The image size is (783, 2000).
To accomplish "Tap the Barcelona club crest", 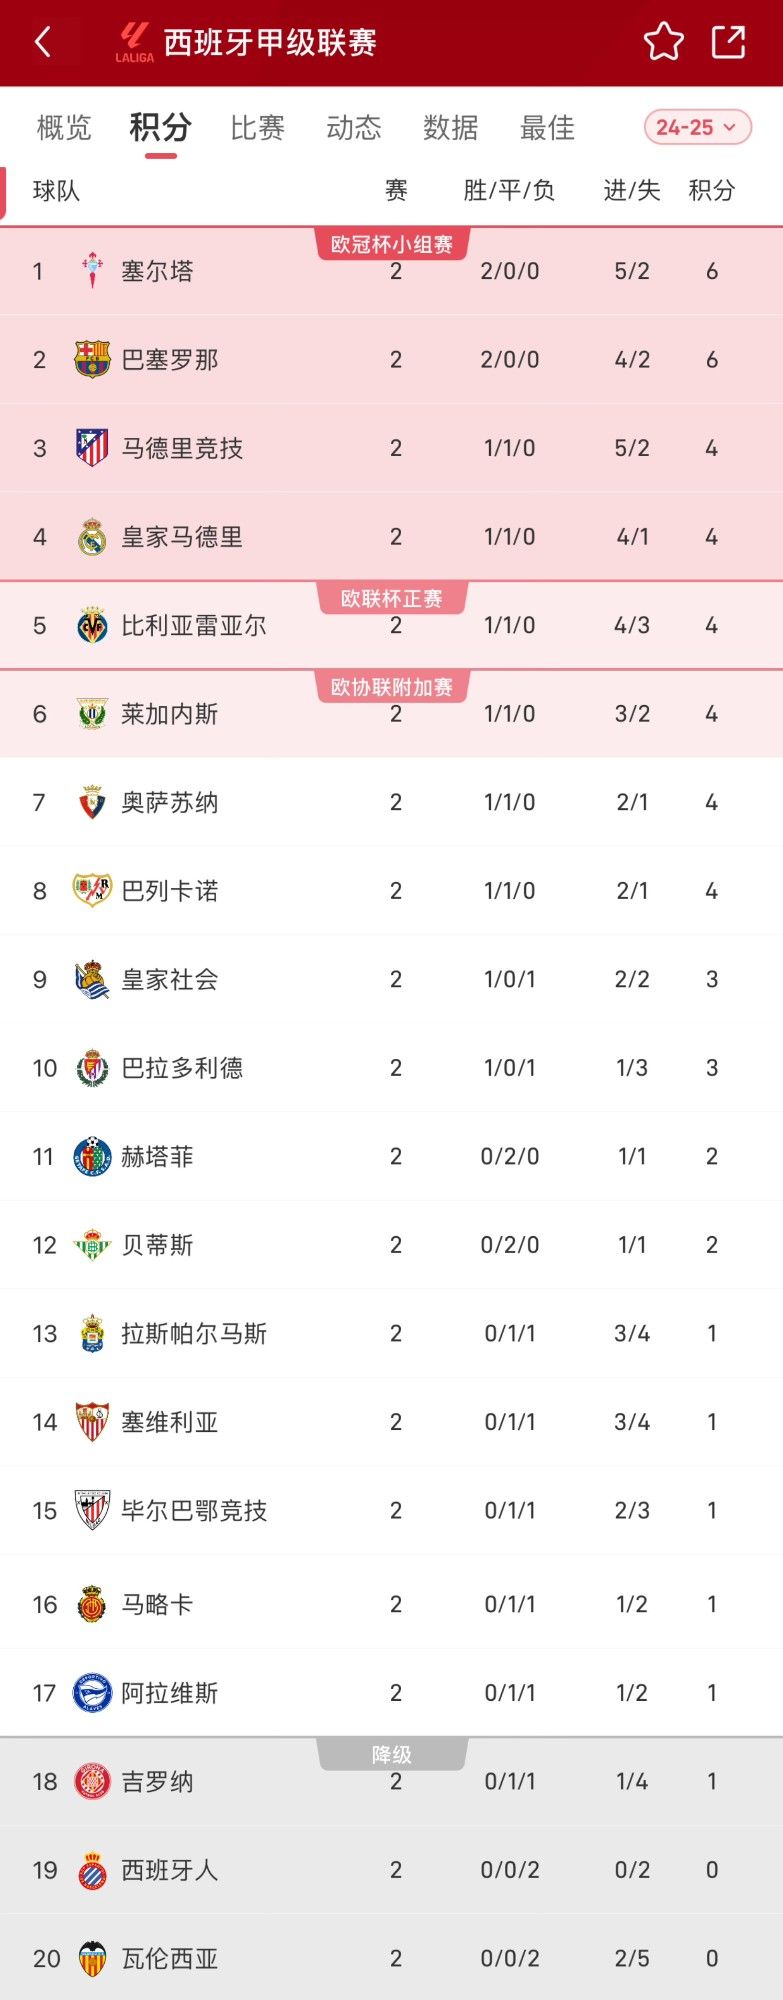I will [92, 359].
